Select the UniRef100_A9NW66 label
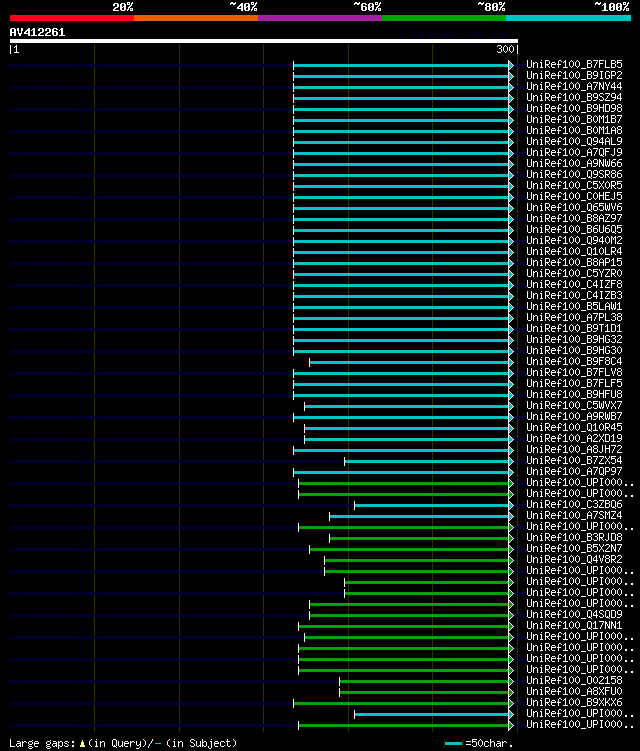 click(574, 163)
